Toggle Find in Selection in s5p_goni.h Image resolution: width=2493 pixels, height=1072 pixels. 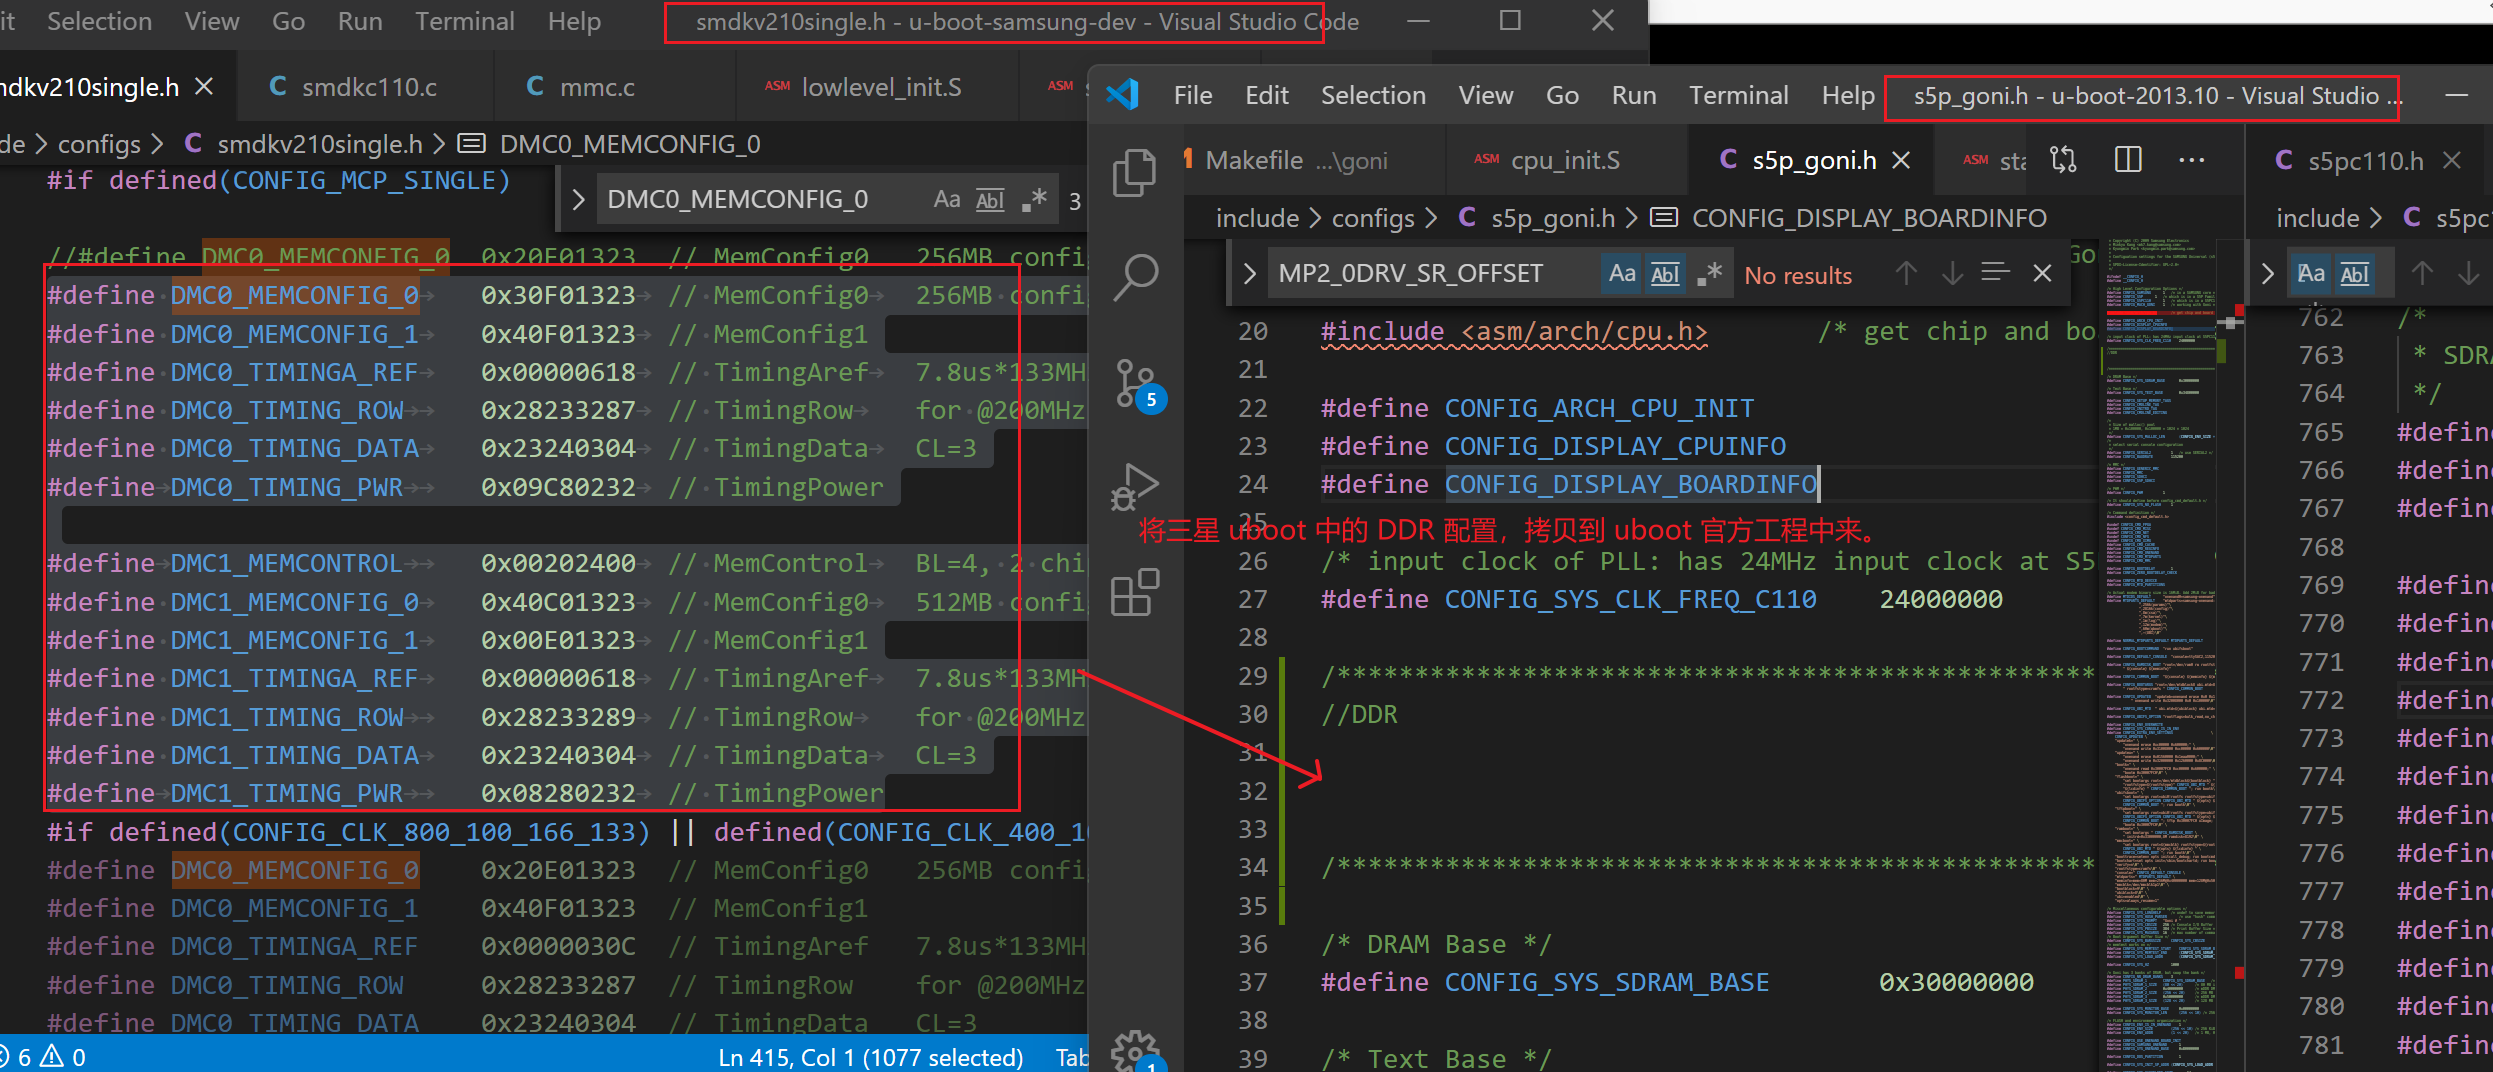point(1995,273)
